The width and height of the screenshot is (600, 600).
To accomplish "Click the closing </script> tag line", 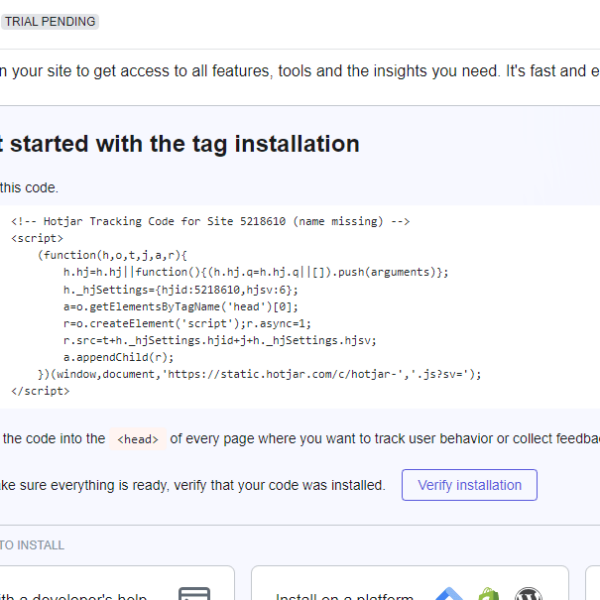I will point(40,391).
